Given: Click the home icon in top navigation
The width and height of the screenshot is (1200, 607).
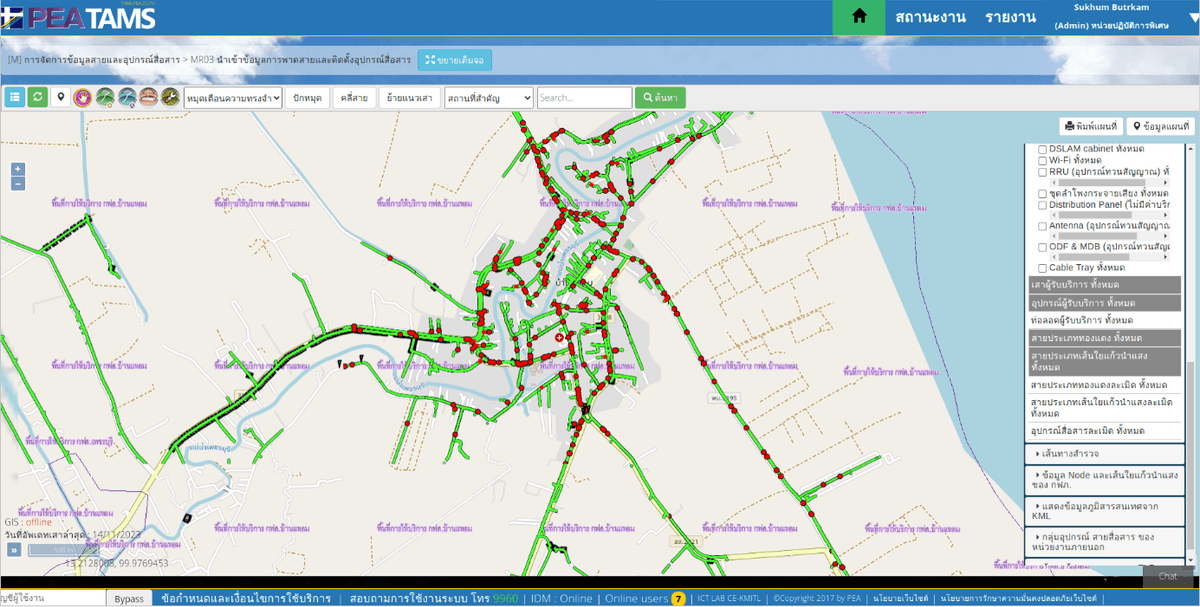Looking at the screenshot, I should coord(859,17).
